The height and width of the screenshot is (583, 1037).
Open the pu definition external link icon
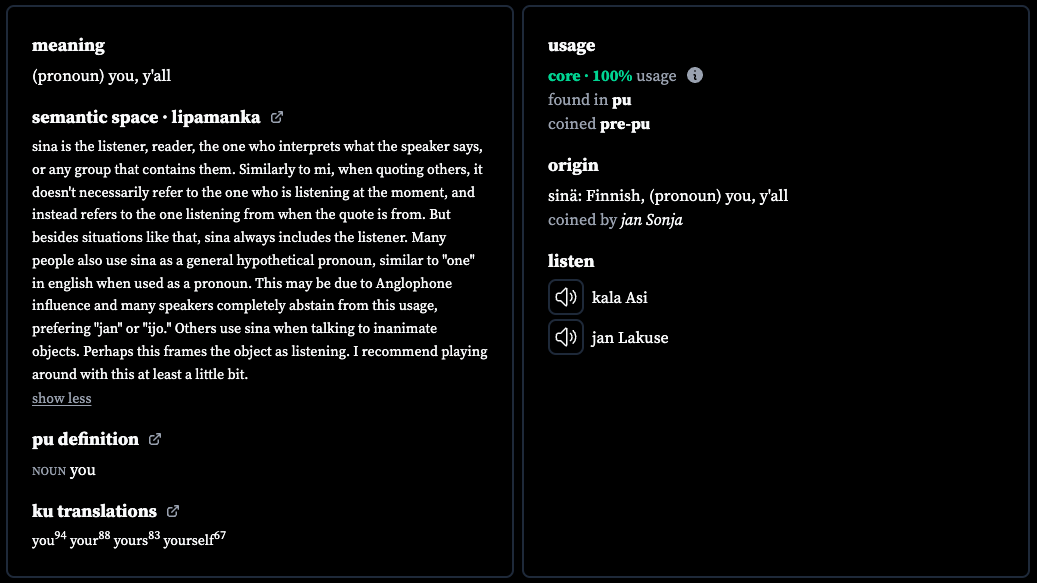[155, 439]
